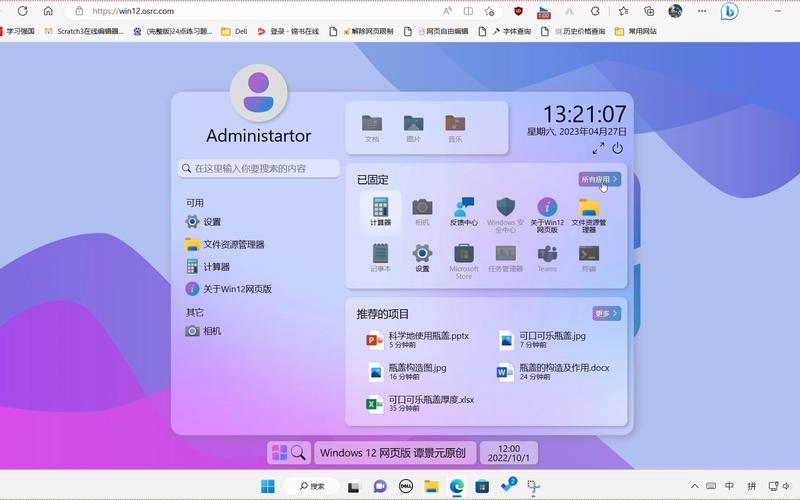Image resolution: width=800 pixels, height=500 pixels.
Task: Open 设置 in the available list
Action: (204, 222)
